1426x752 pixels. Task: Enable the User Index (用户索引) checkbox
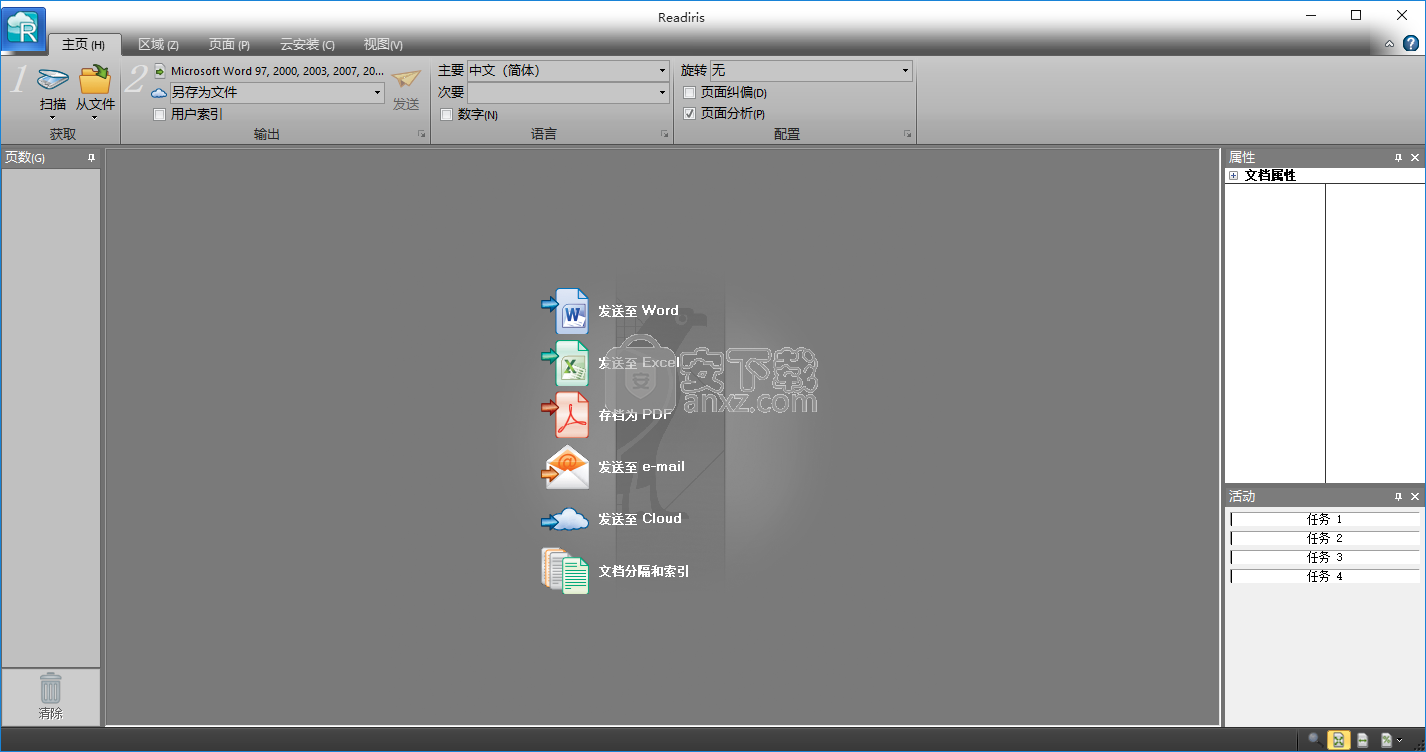click(159, 114)
